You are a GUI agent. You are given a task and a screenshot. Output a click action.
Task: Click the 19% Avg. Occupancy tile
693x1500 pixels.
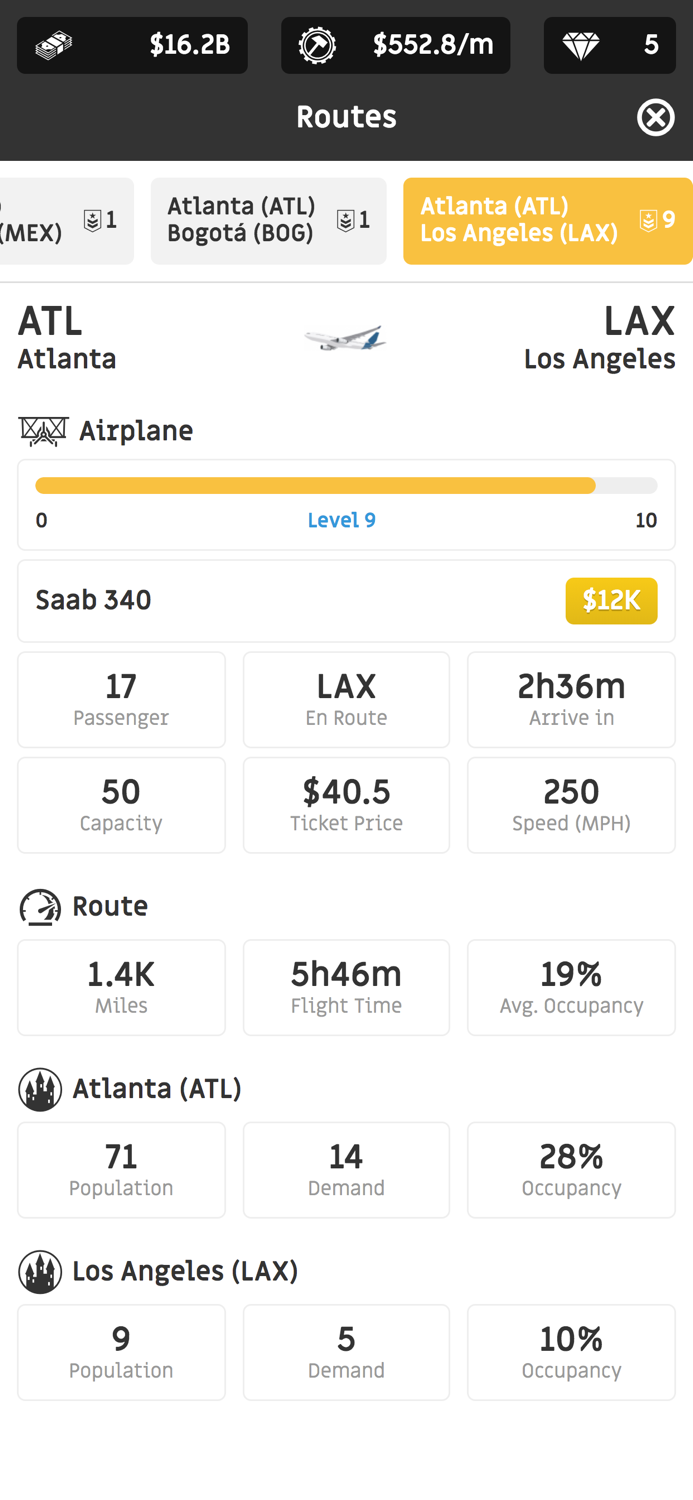pos(571,986)
